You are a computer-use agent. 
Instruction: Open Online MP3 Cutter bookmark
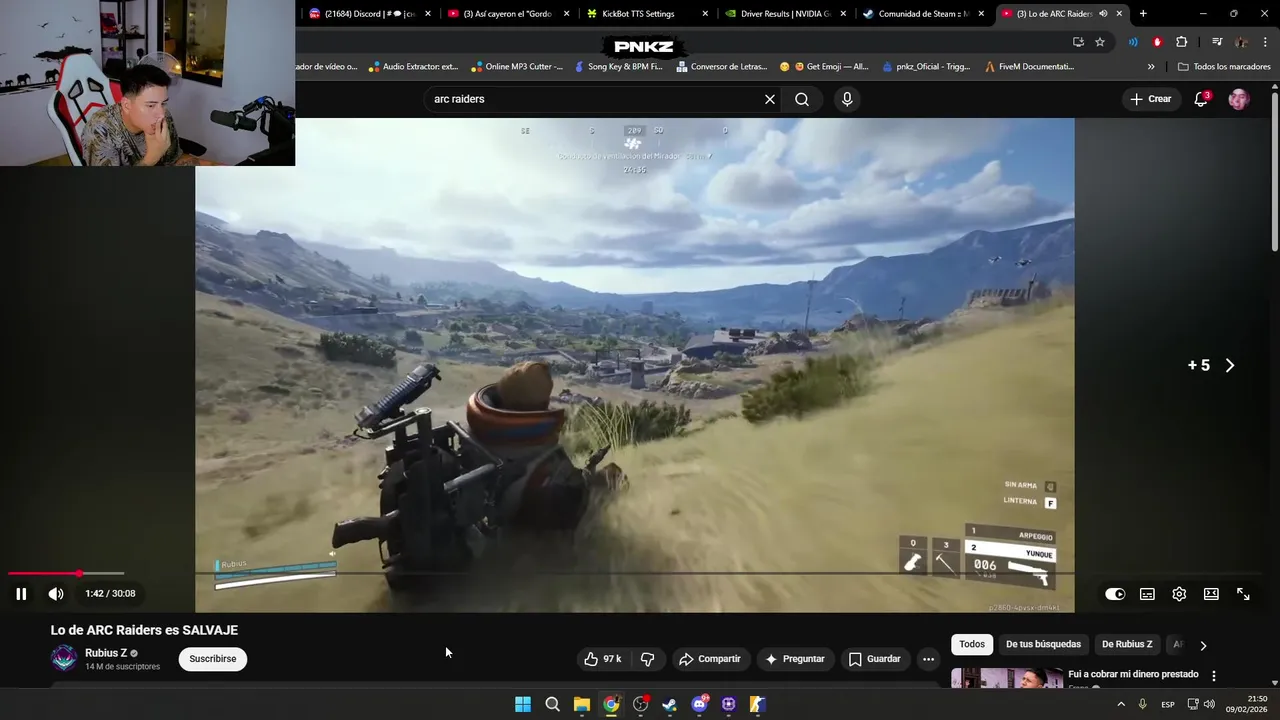click(x=516, y=67)
